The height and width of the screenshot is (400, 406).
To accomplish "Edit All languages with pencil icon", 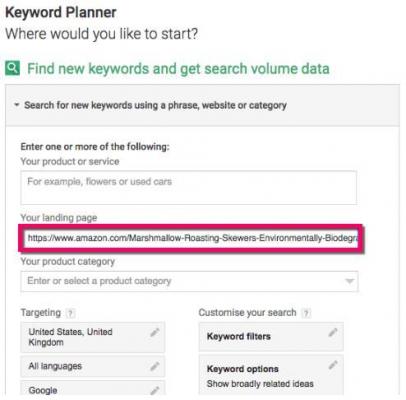I will tap(154, 366).
